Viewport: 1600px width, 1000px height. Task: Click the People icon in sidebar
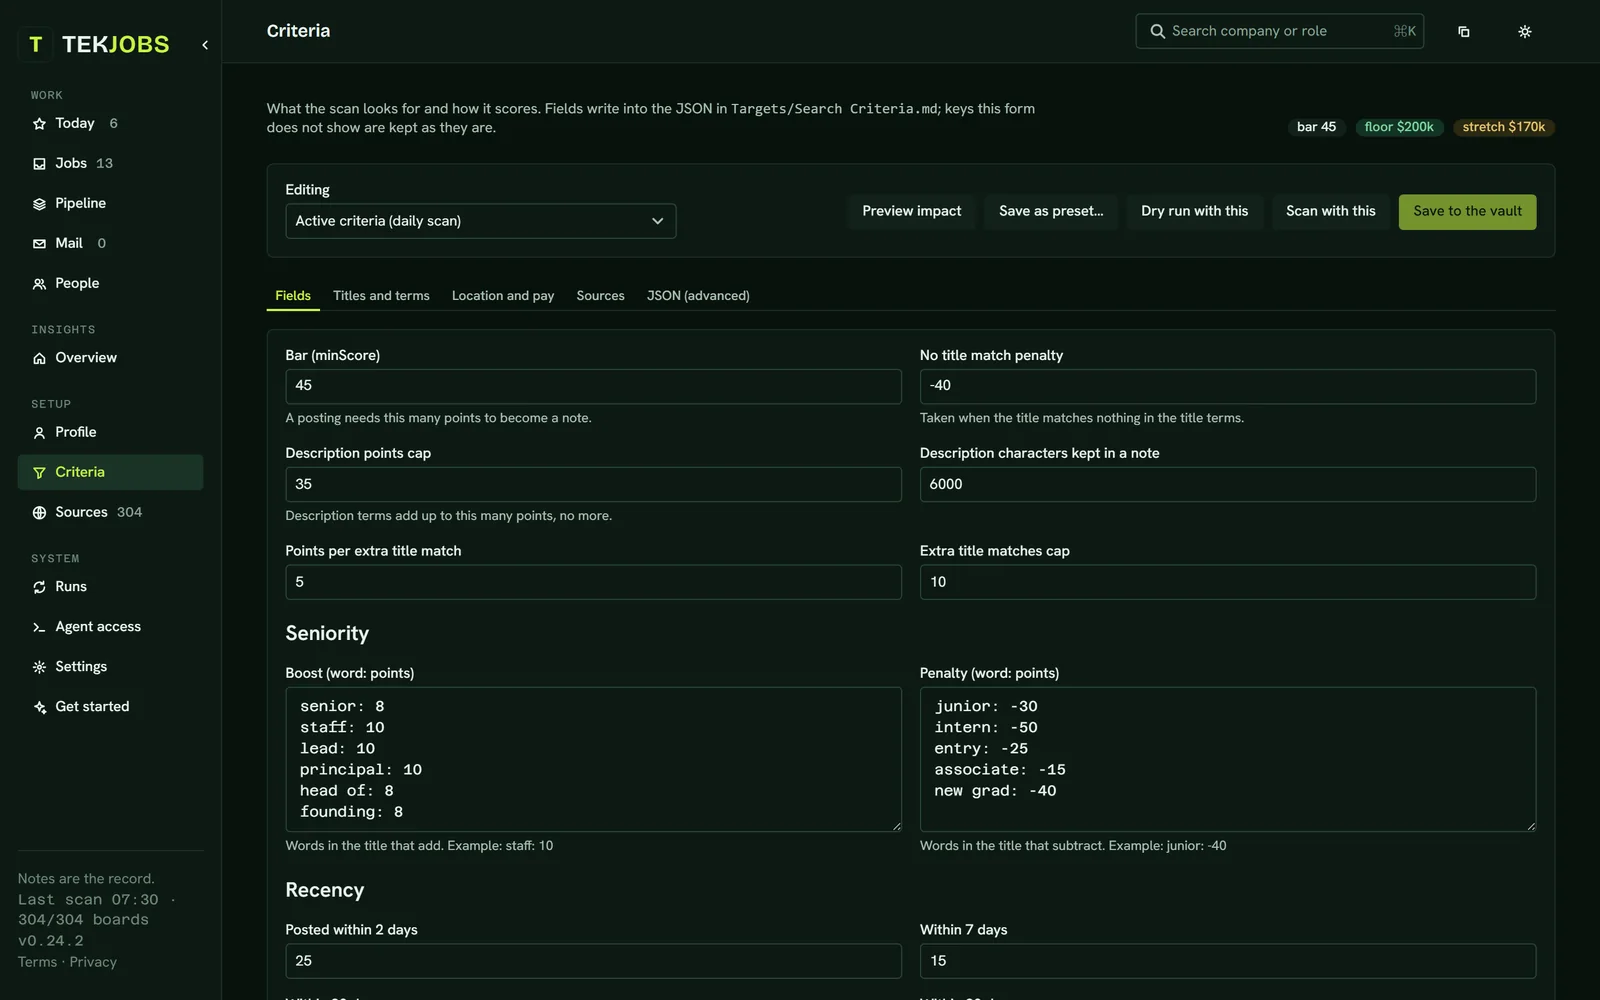39,284
